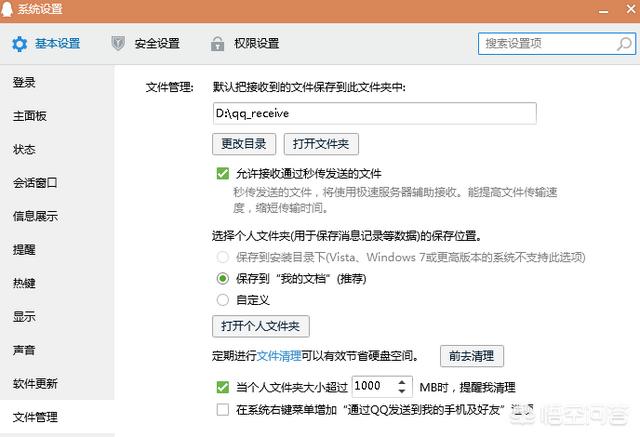Click the 打开个人文件夹 button
The image size is (640, 437).
click(261, 326)
